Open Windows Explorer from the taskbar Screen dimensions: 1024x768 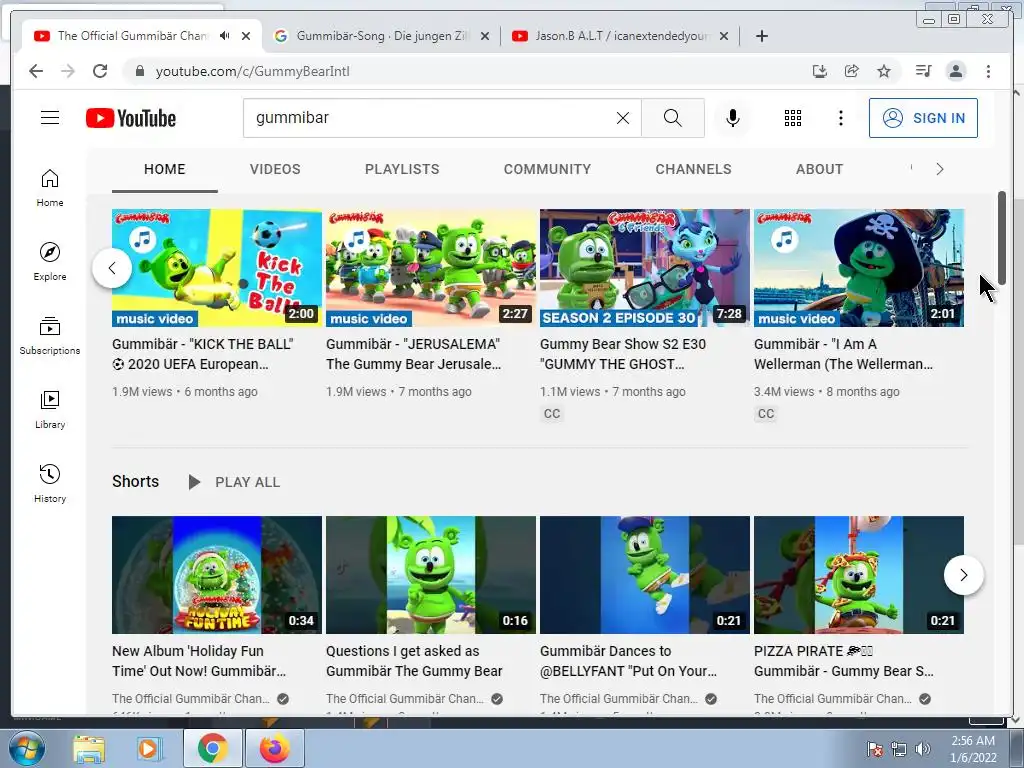88,749
